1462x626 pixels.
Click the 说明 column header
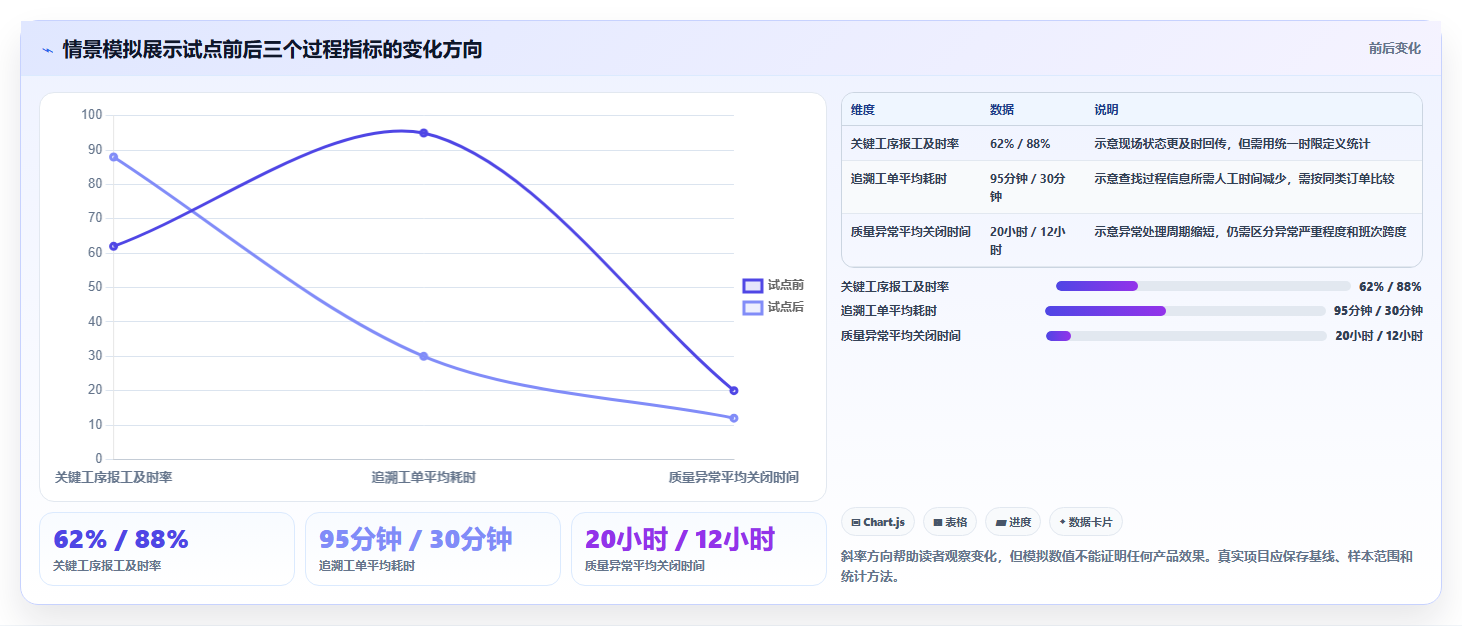point(1107,110)
